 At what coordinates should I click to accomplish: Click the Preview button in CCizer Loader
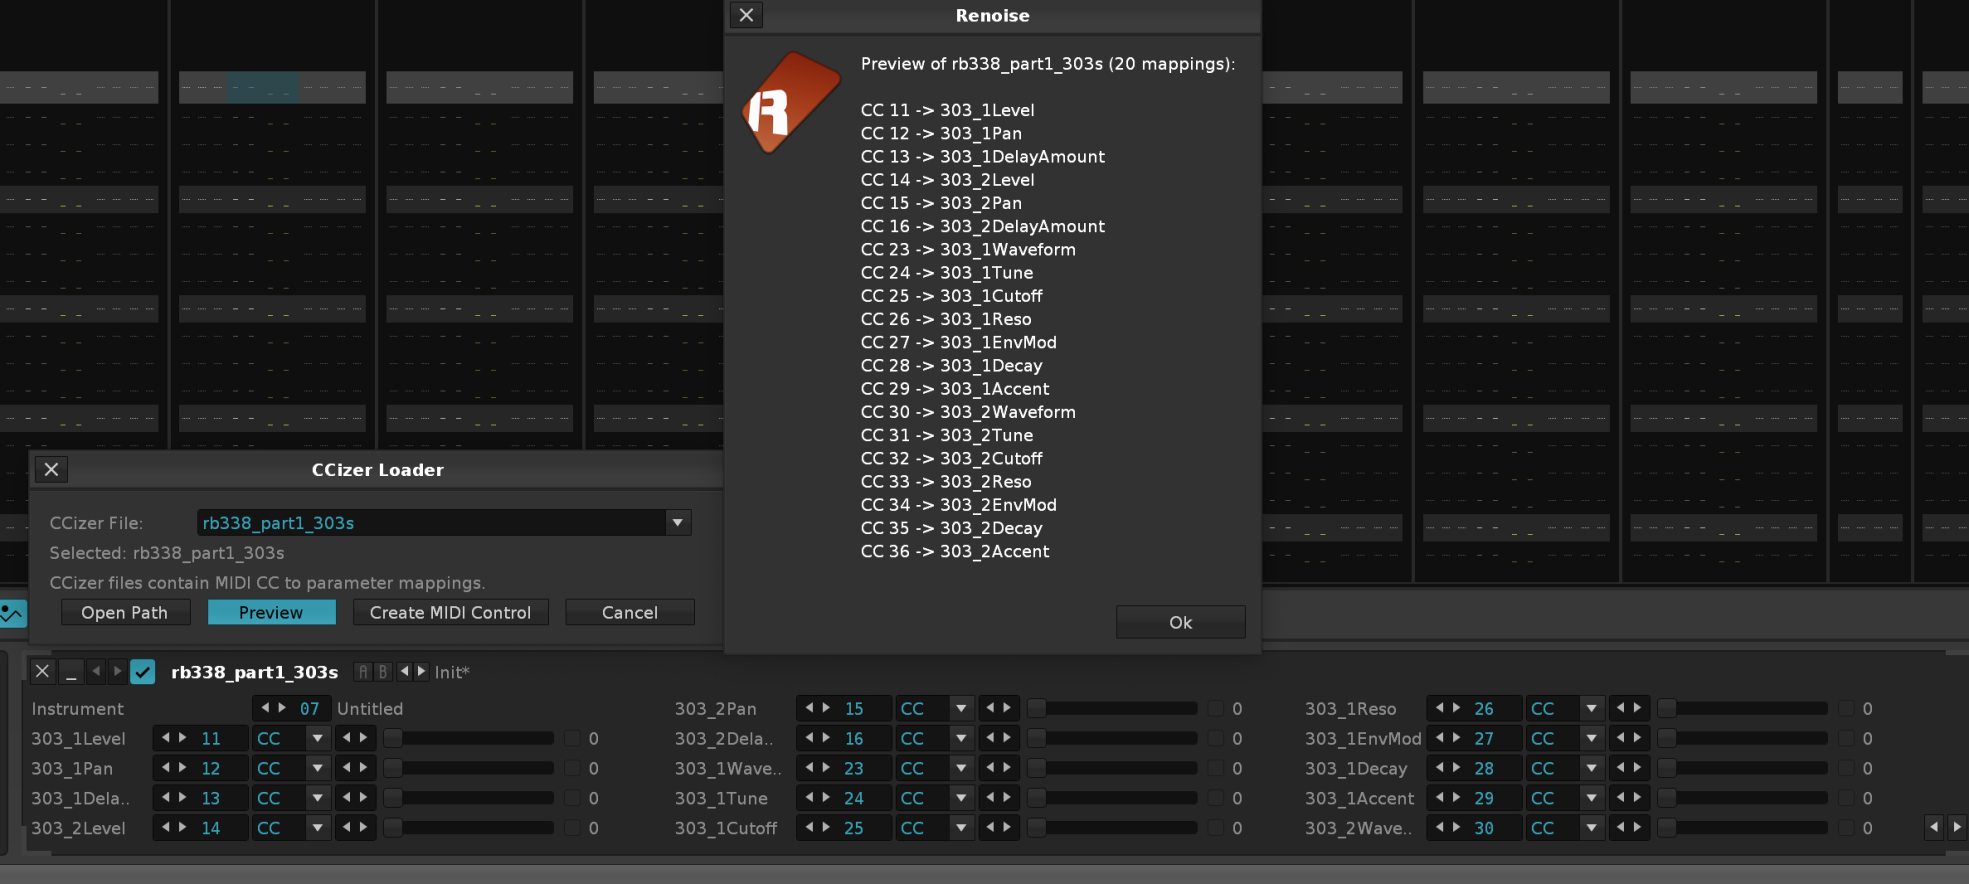click(271, 612)
